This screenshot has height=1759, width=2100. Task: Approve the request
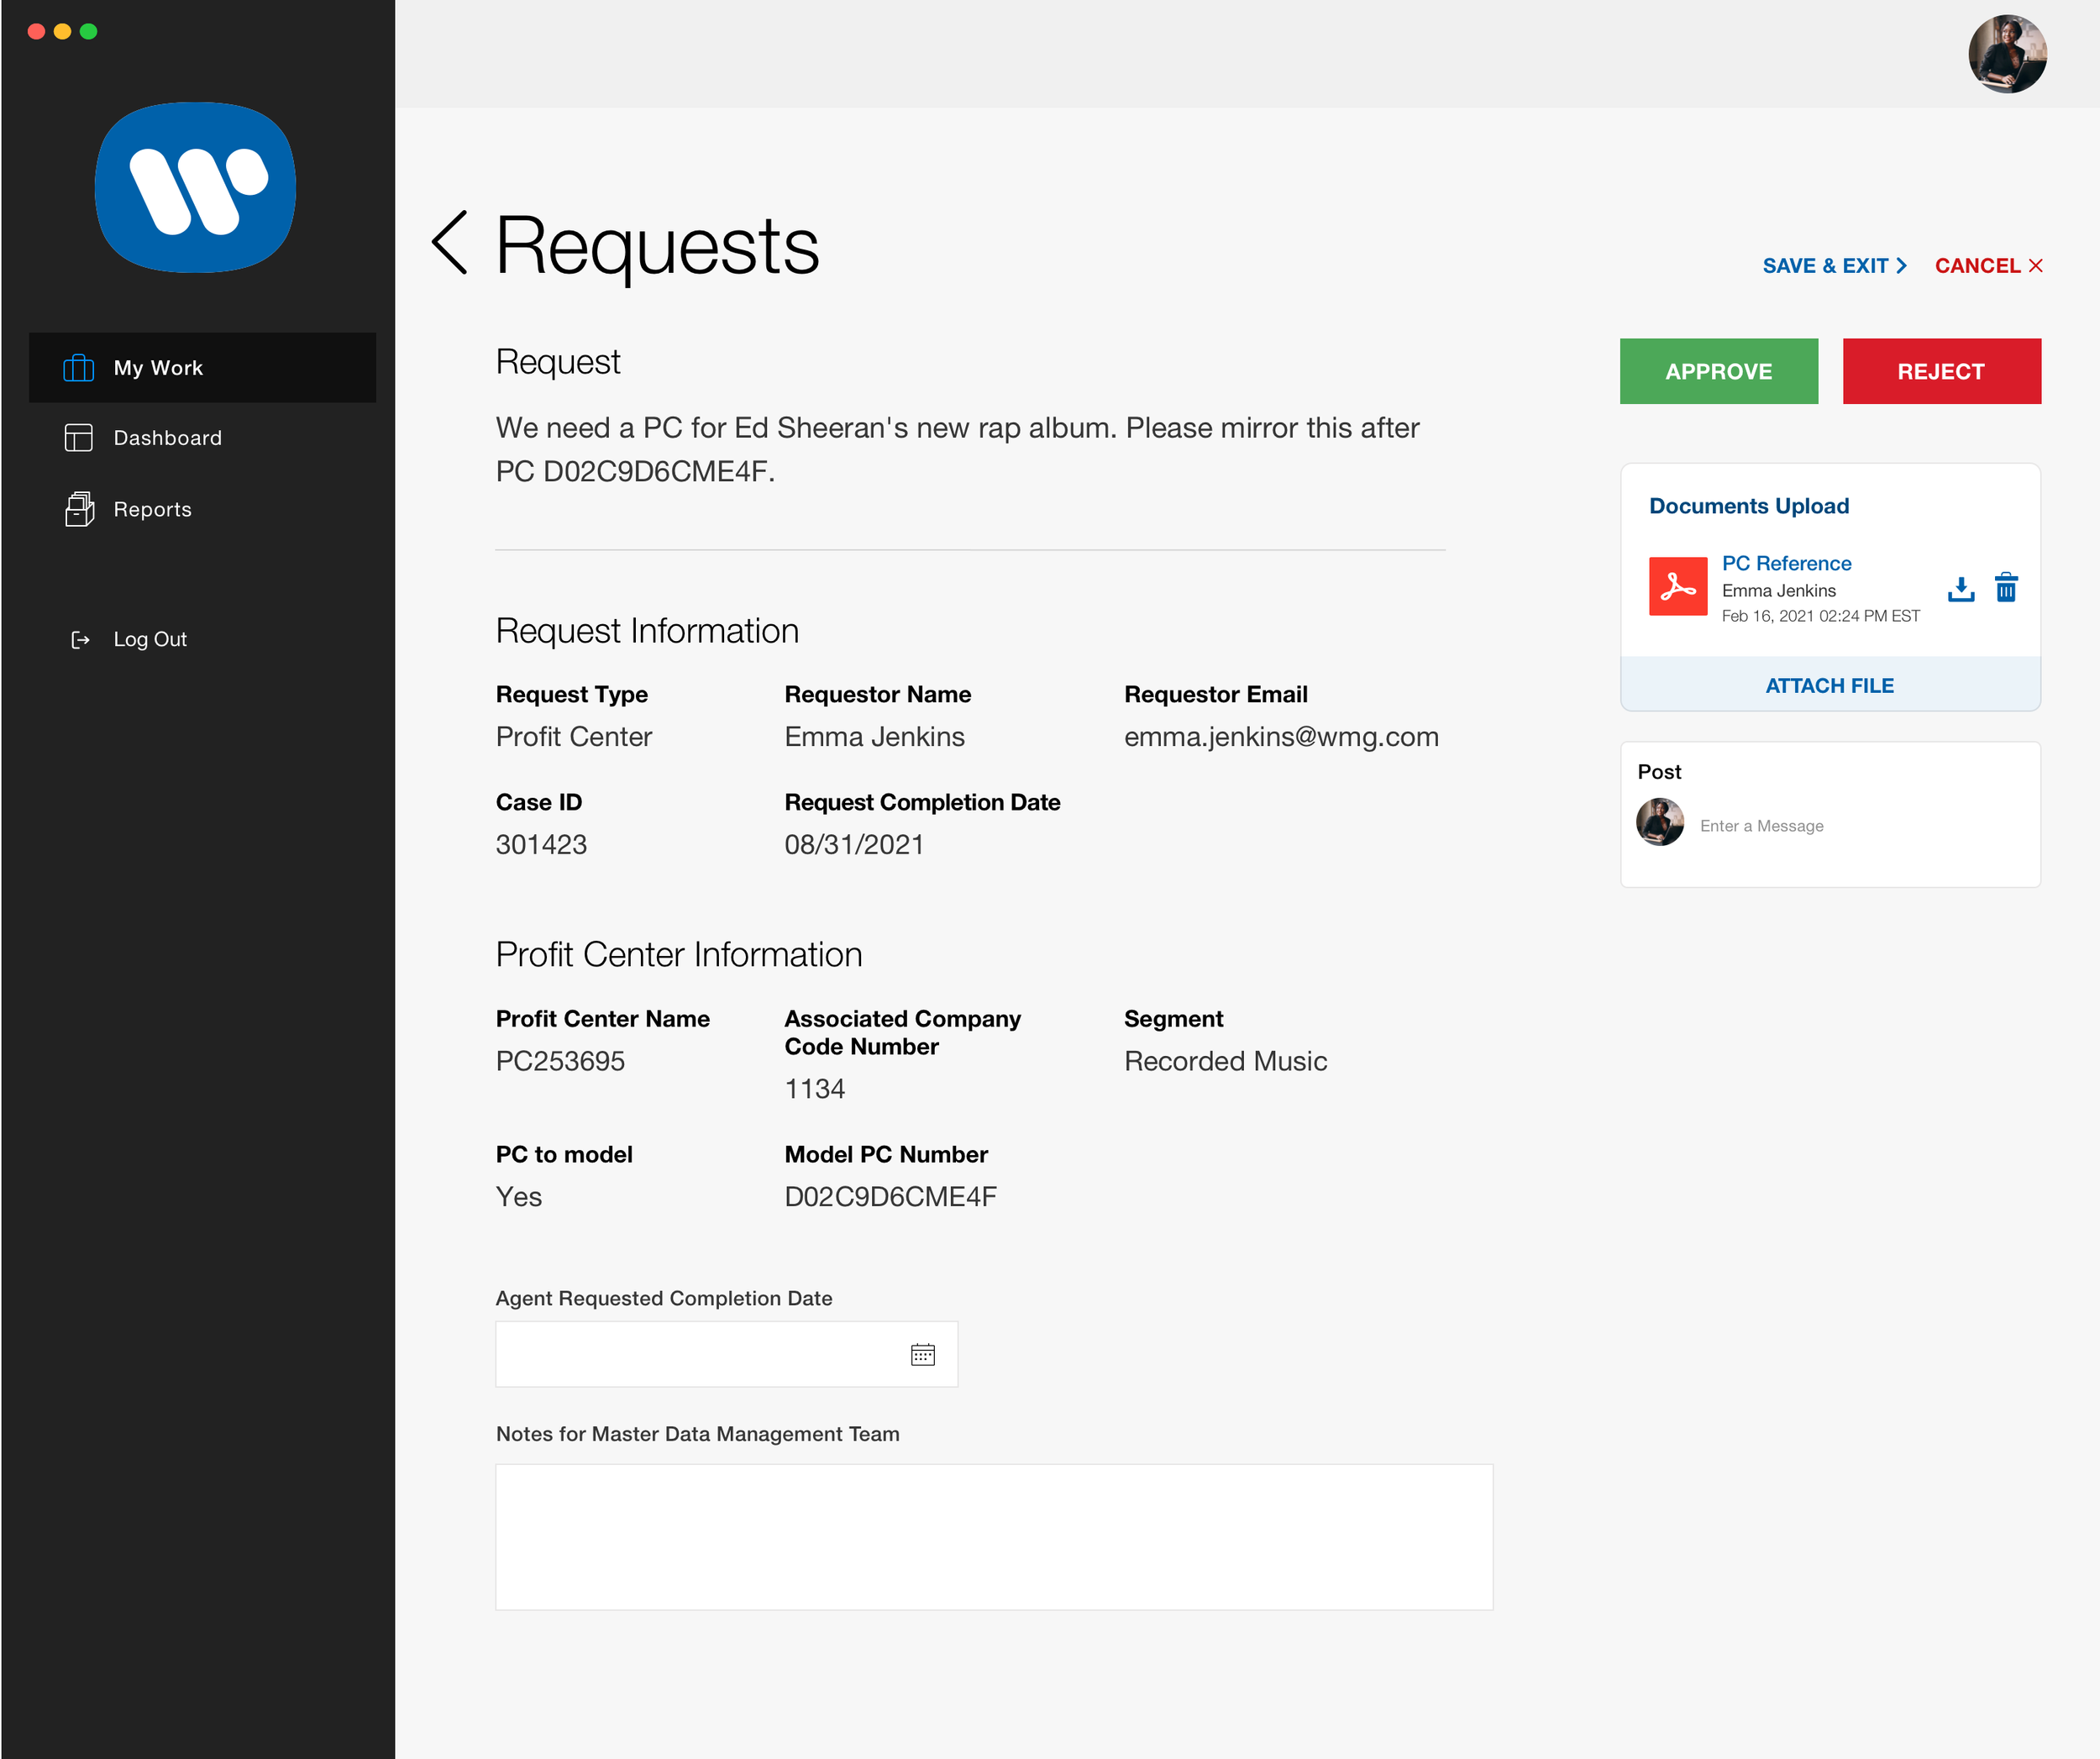1718,372
